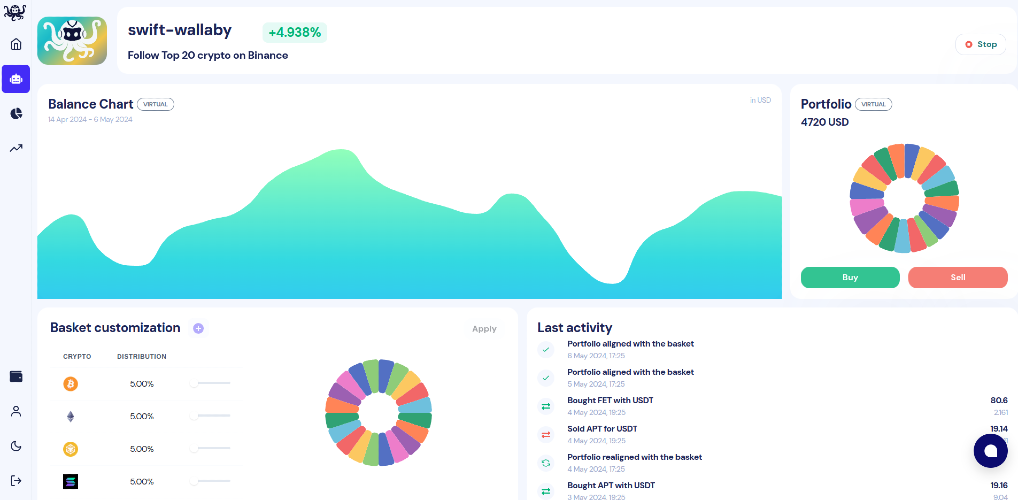This screenshot has width=1018, height=500.
Task: Click the Bitcoin coin icon
Action: point(70,384)
